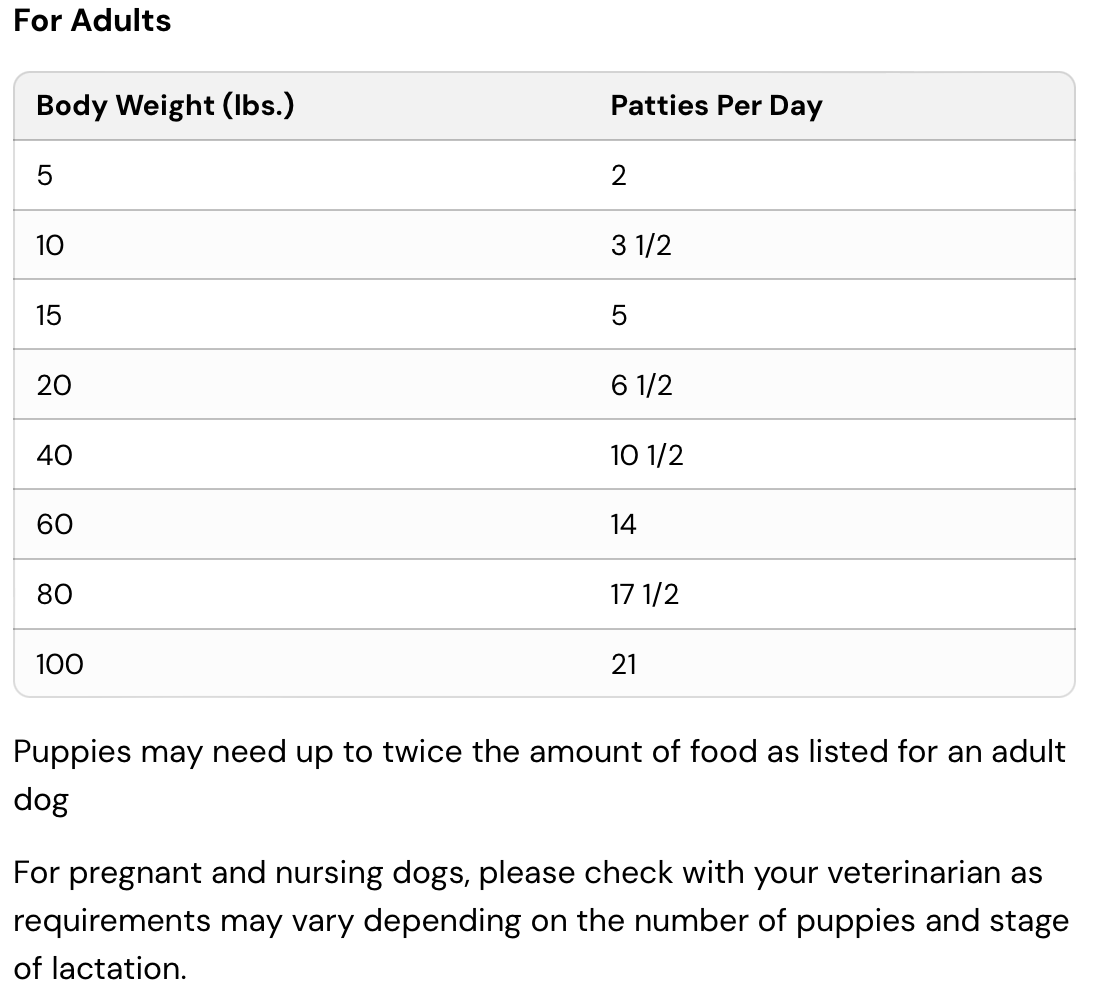Image resolution: width=1104 pixels, height=1006 pixels.
Task: Click the "For Adults" heading
Action: (x=92, y=21)
